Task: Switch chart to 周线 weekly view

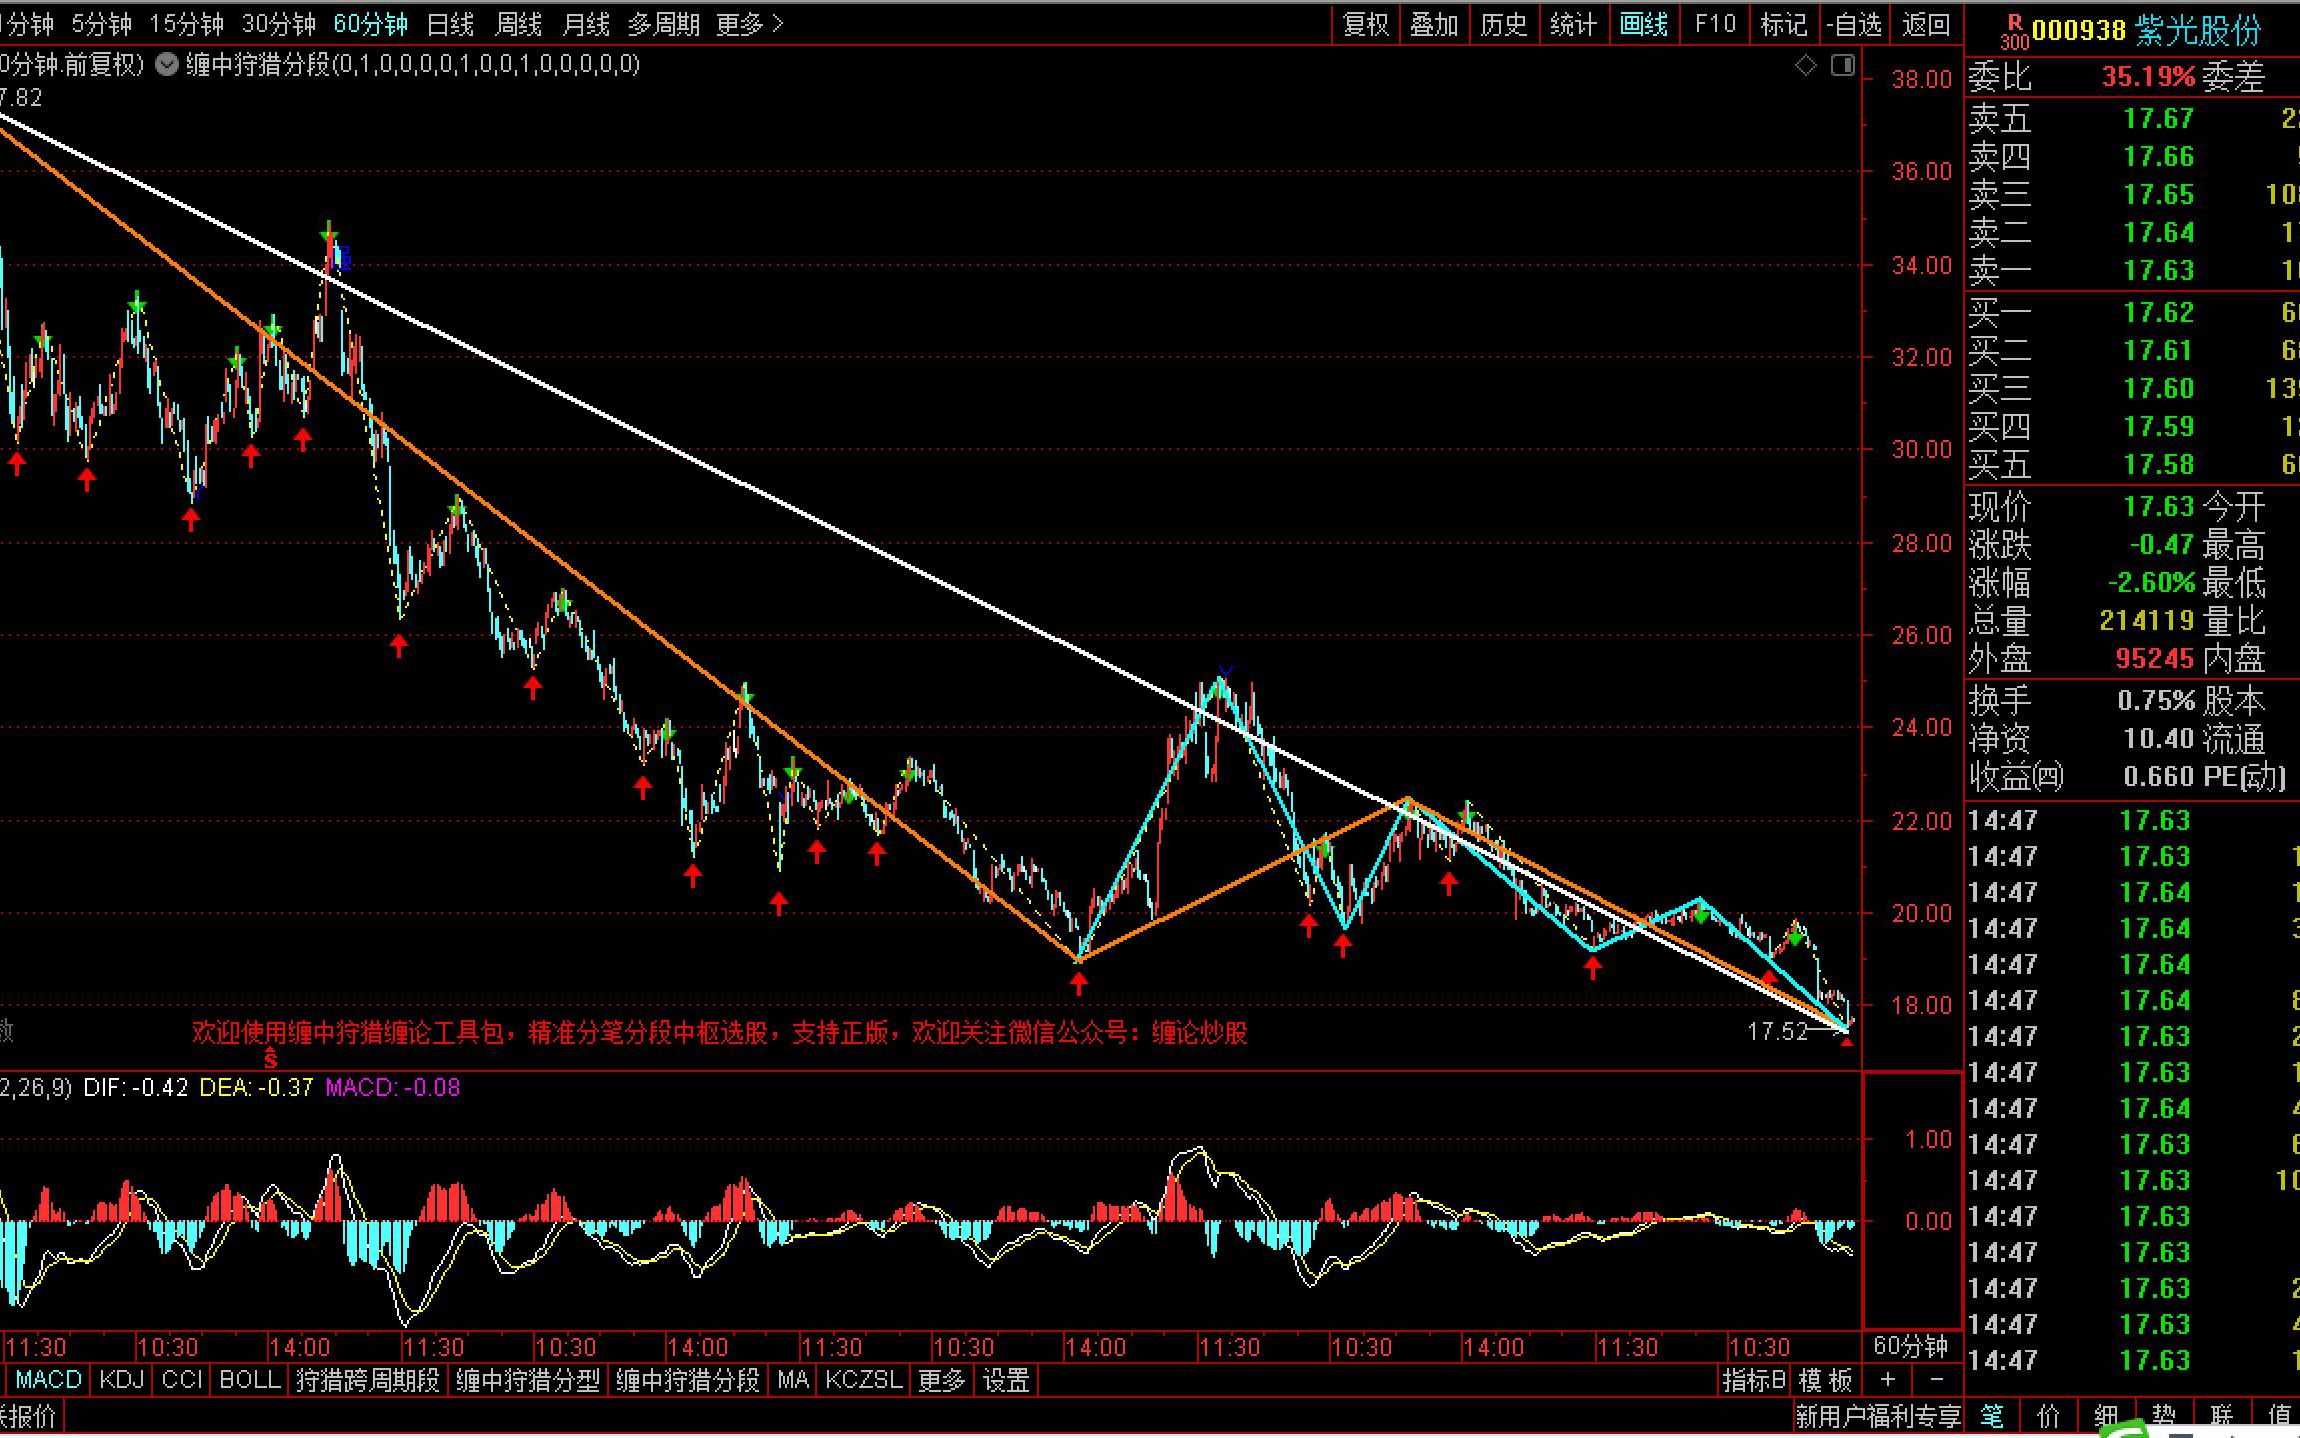Action: [518, 24]
